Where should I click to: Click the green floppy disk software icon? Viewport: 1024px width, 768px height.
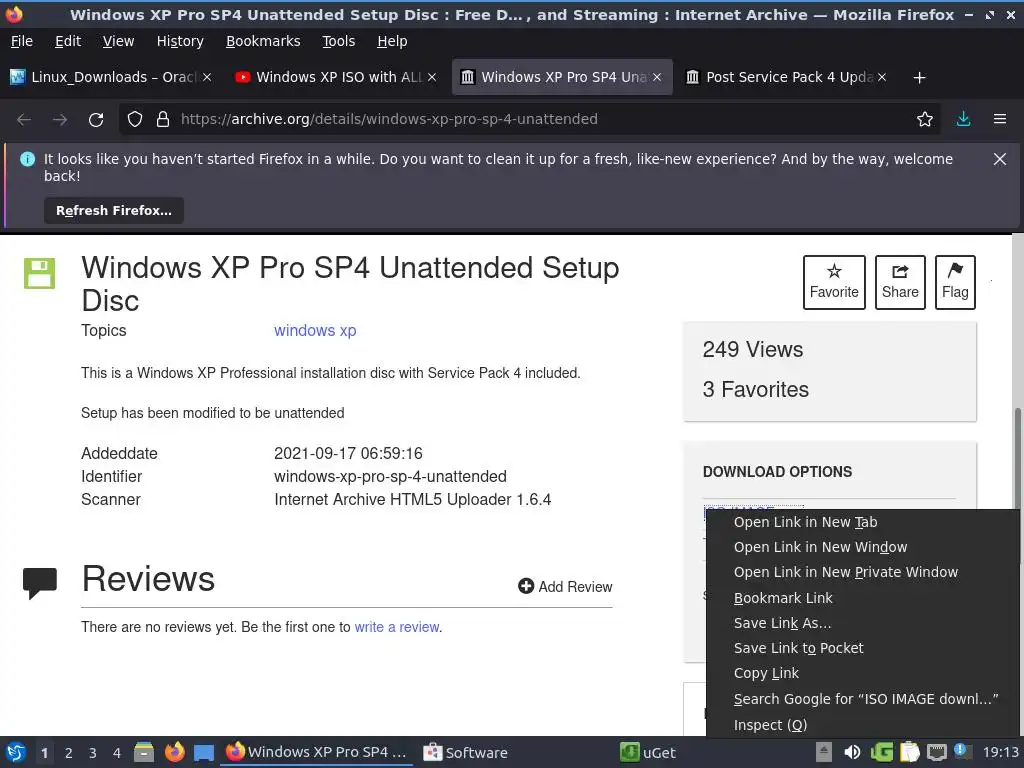point(39,273)
